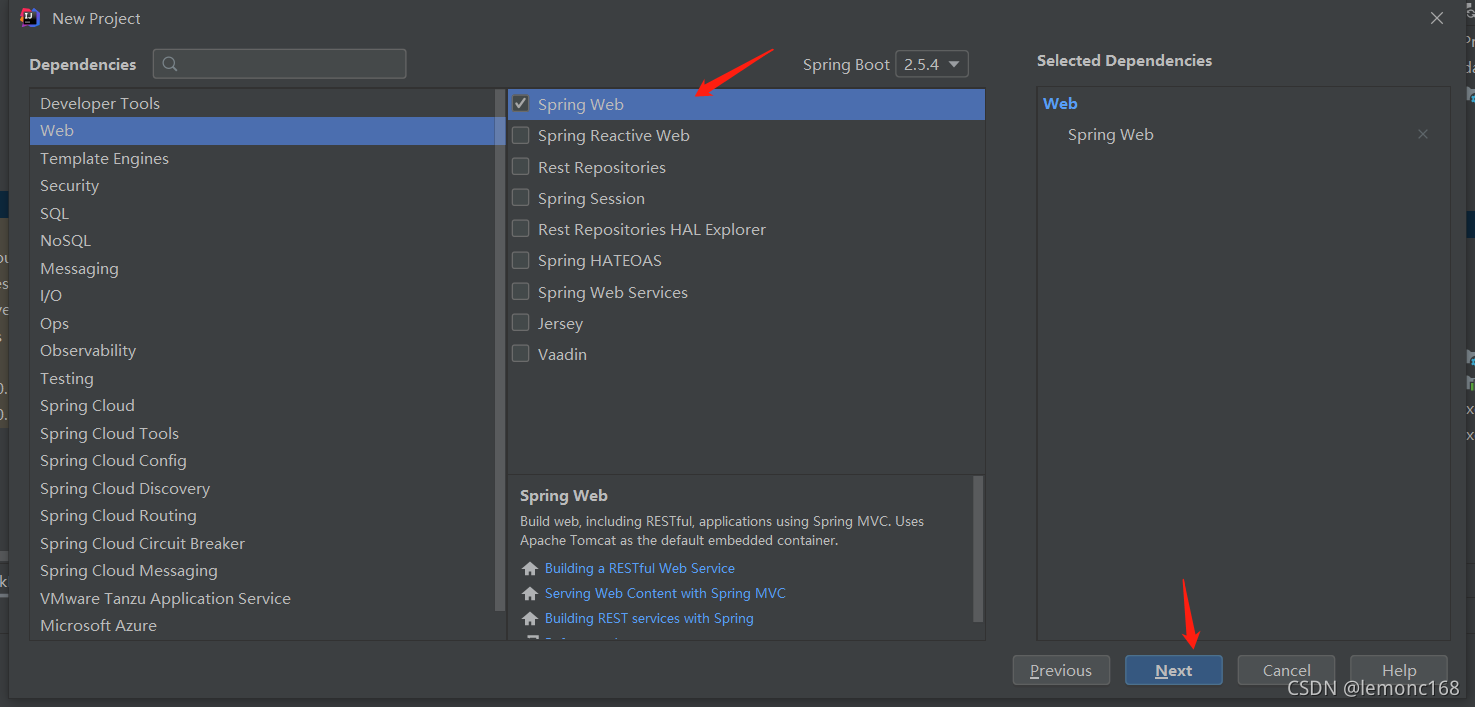Choose the Ops category
The image size is (1475, 707).
tap(262, 323)
